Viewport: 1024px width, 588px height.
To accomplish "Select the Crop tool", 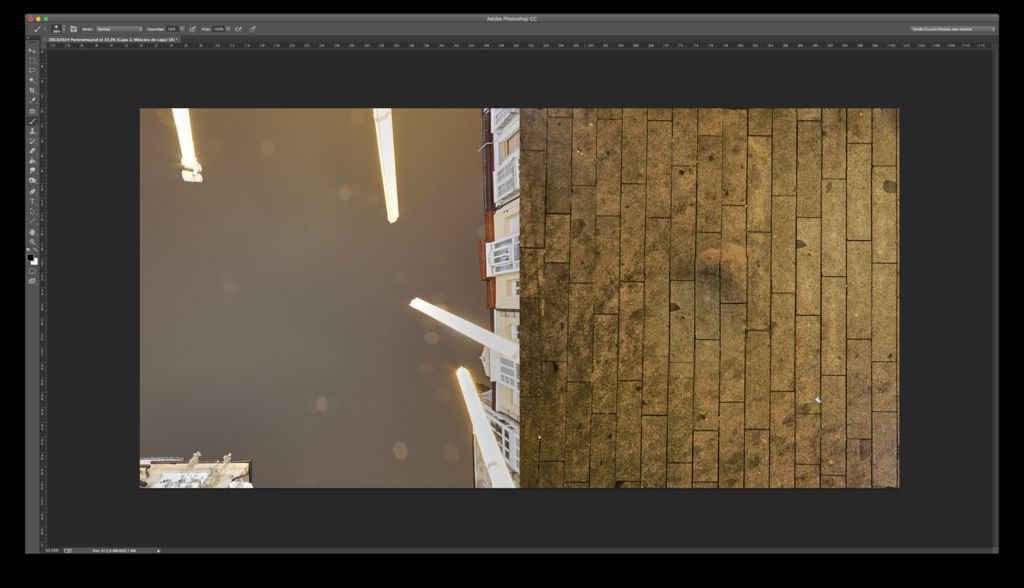I will [32, 90].
